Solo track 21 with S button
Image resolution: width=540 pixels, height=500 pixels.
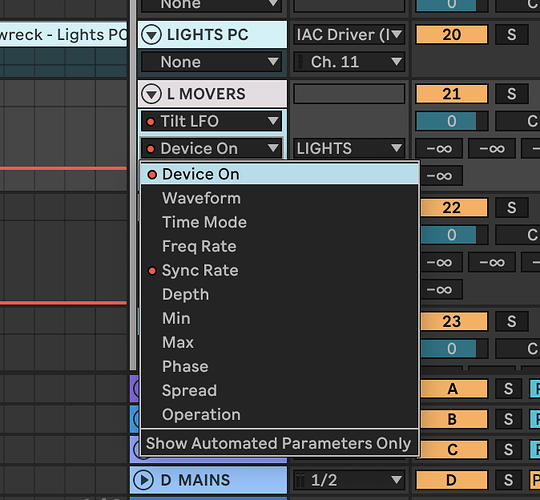[x=512, y=94]
